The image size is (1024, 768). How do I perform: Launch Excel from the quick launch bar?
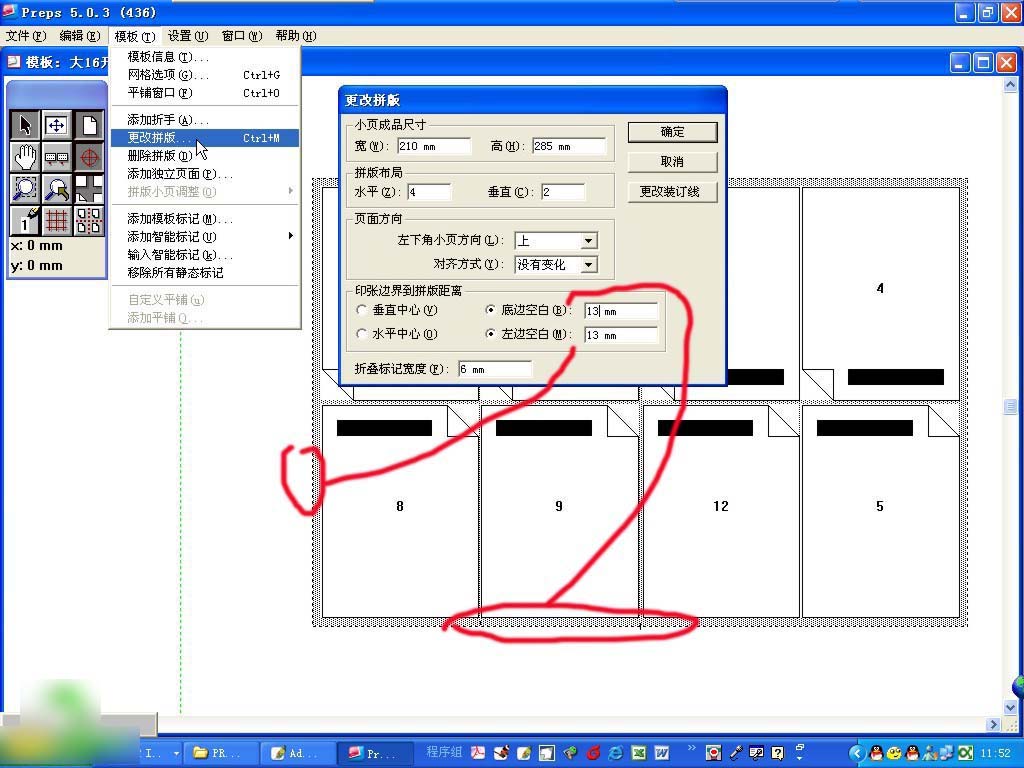click(x=639, y=753)
